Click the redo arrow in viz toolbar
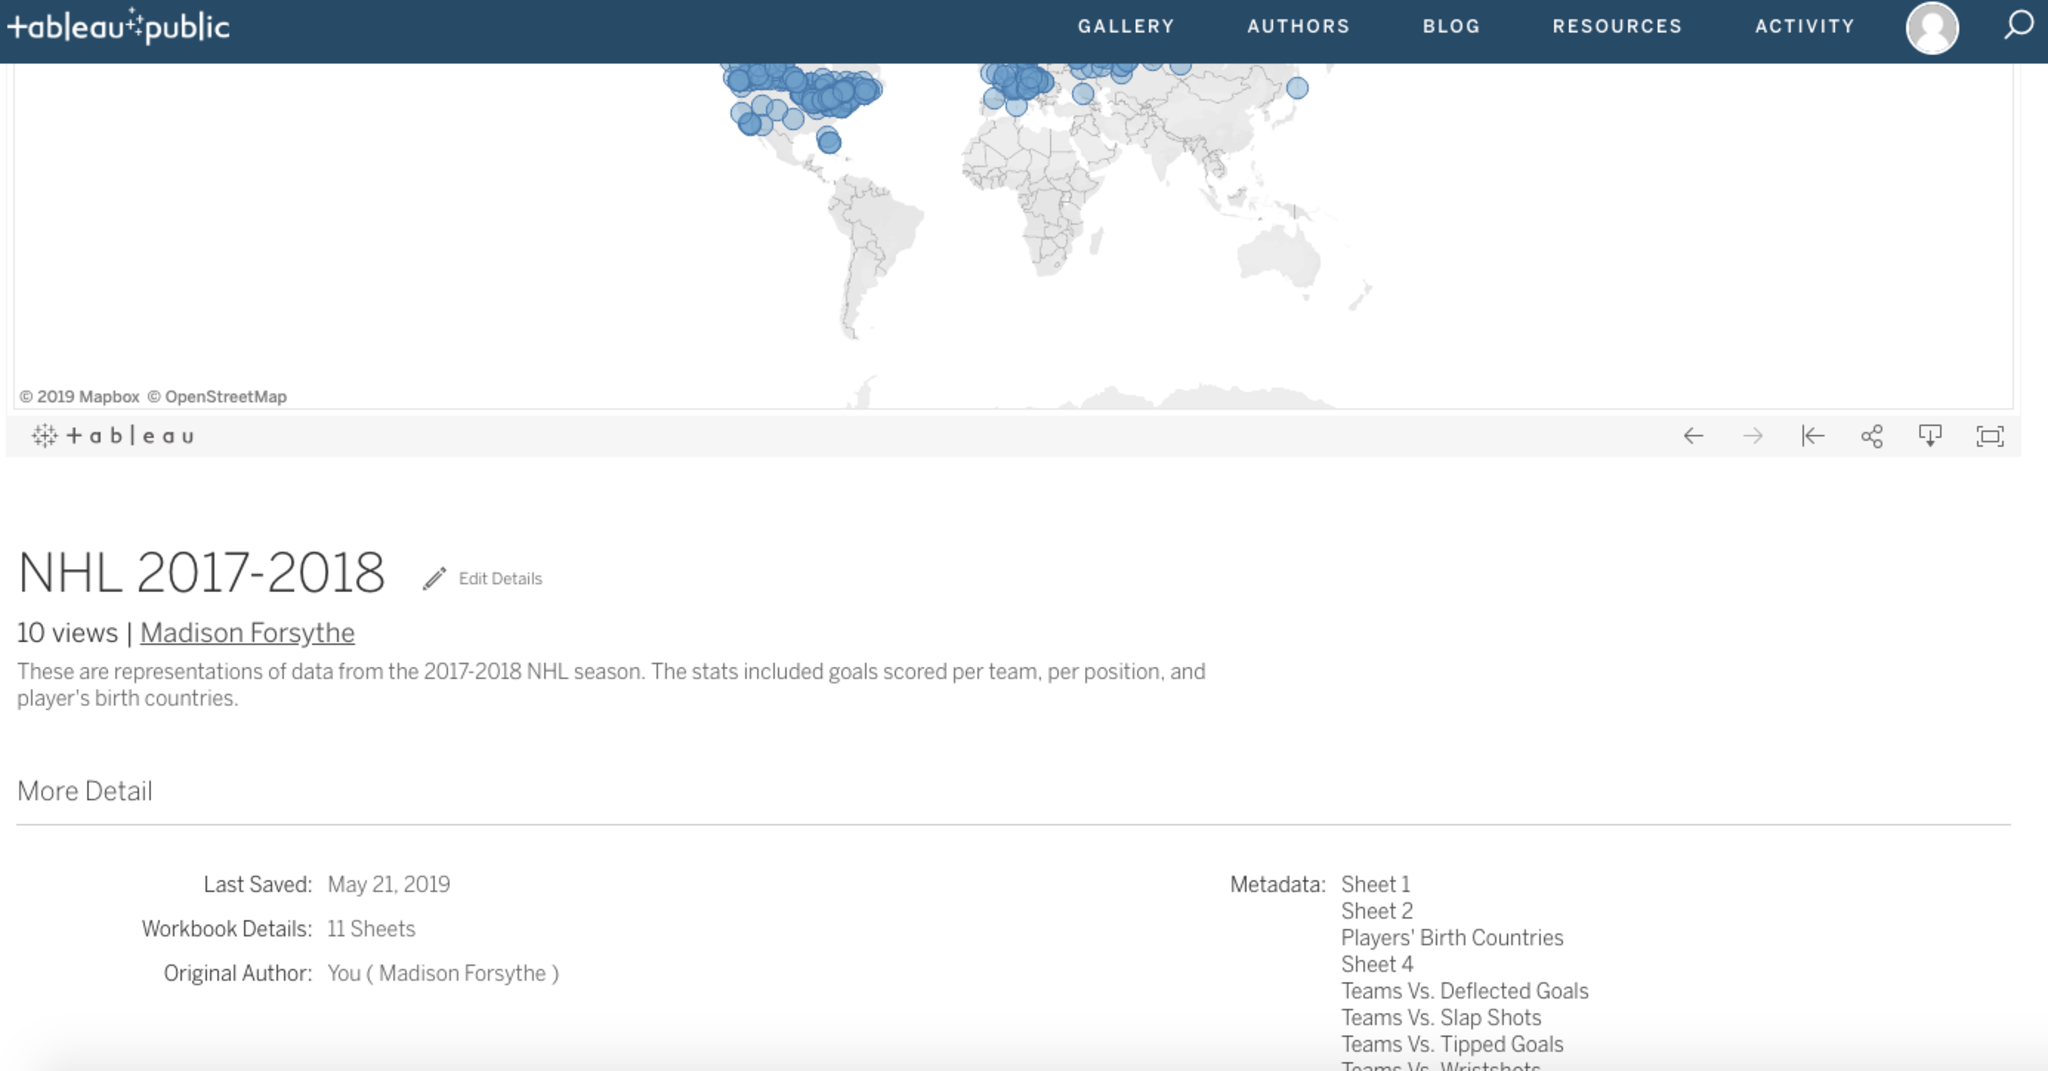The image size is (2048, 1071). [x=1752, y=436]
